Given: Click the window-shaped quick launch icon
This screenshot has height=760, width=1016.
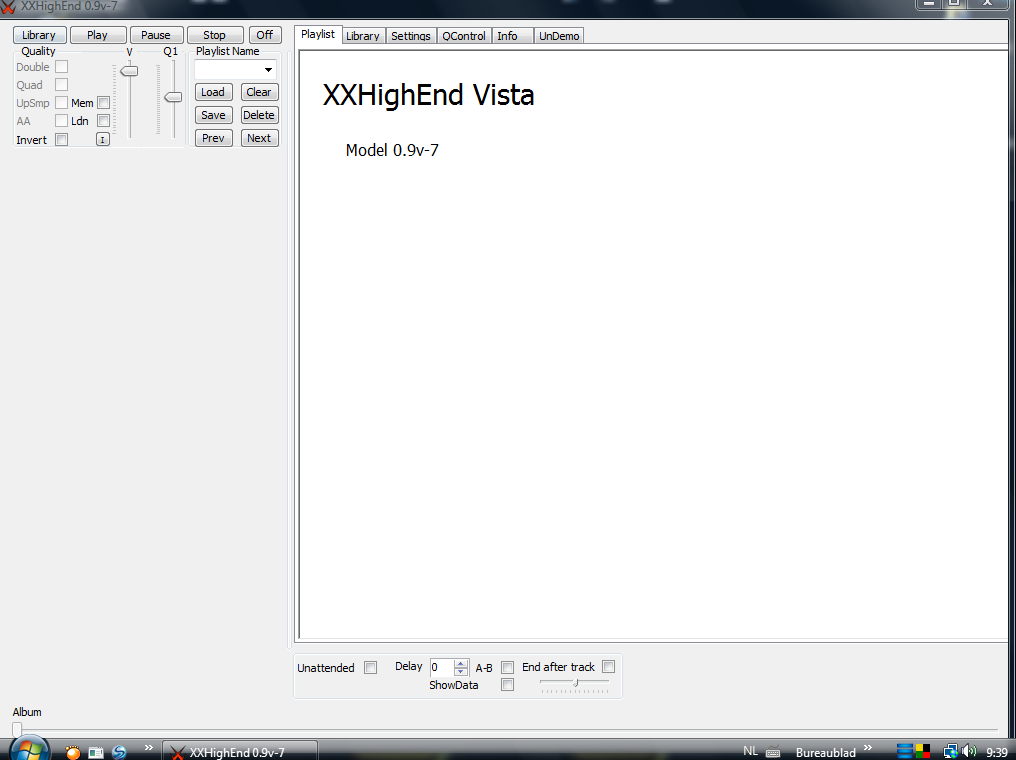Looking at the screenshot, I should [x=96, y=752].
